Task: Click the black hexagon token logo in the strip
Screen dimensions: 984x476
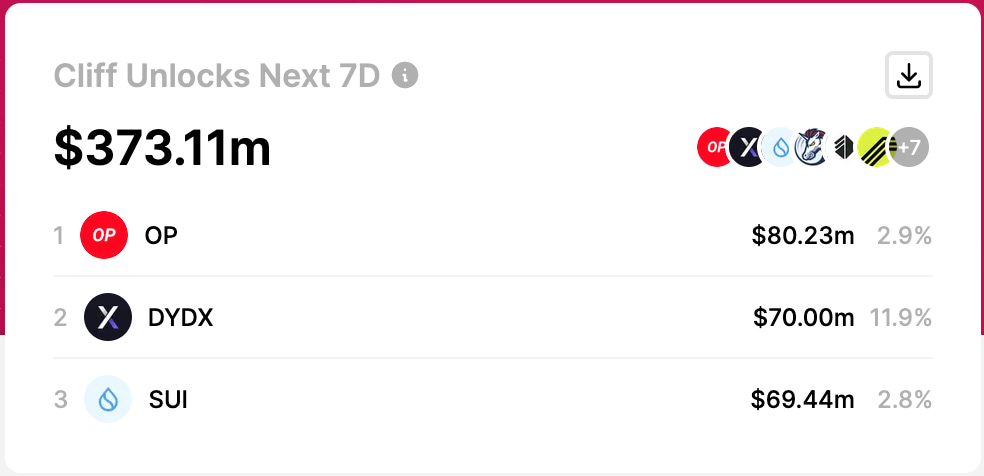Action: pos(843,147)
